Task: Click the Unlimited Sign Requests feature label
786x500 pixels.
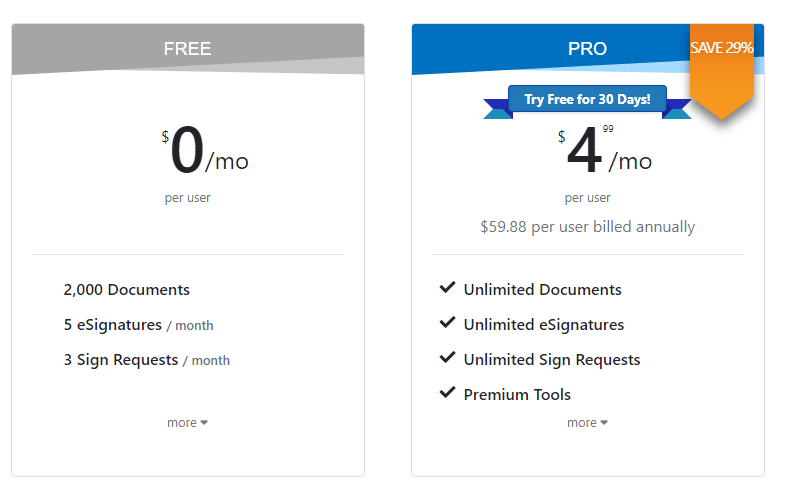Action: click(x=551, y=360)
